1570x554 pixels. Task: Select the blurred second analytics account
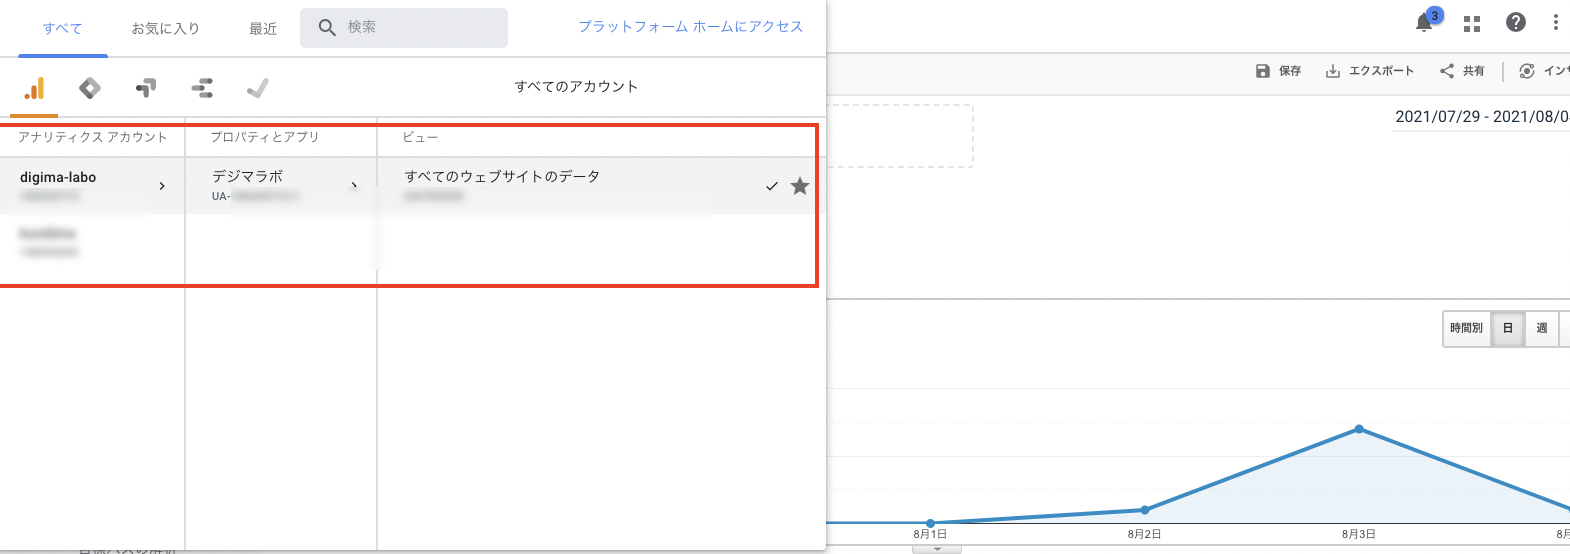click(x=92, y=241)
